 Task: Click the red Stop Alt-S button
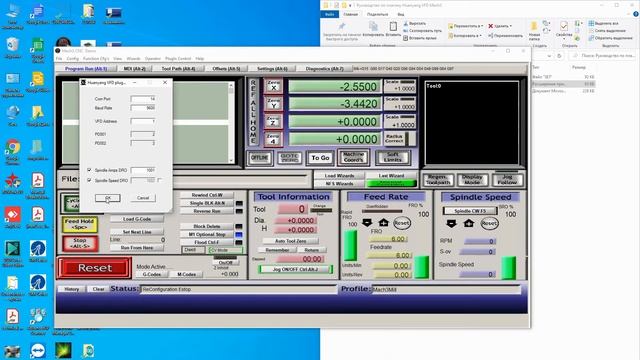click(80, 243)
